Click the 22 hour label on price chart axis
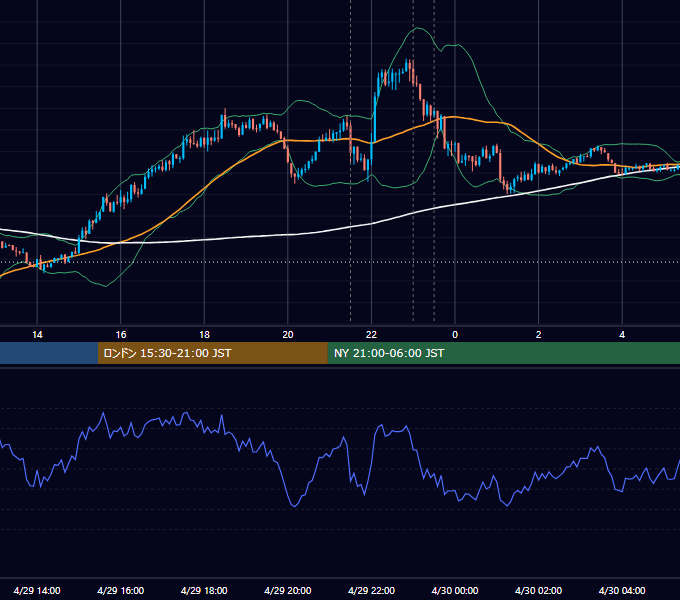The height and width of the screenshot is (600, 680). point(371,335)
